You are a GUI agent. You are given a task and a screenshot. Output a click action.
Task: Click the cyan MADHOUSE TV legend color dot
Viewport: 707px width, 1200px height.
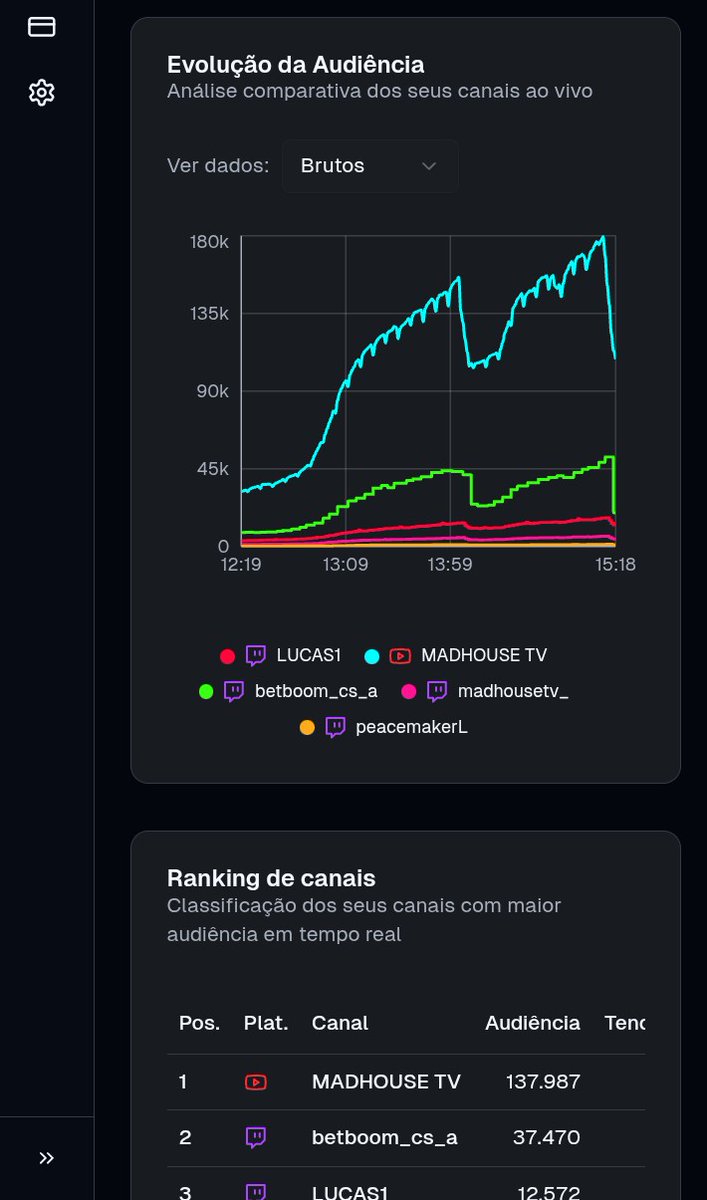point(372,656)
